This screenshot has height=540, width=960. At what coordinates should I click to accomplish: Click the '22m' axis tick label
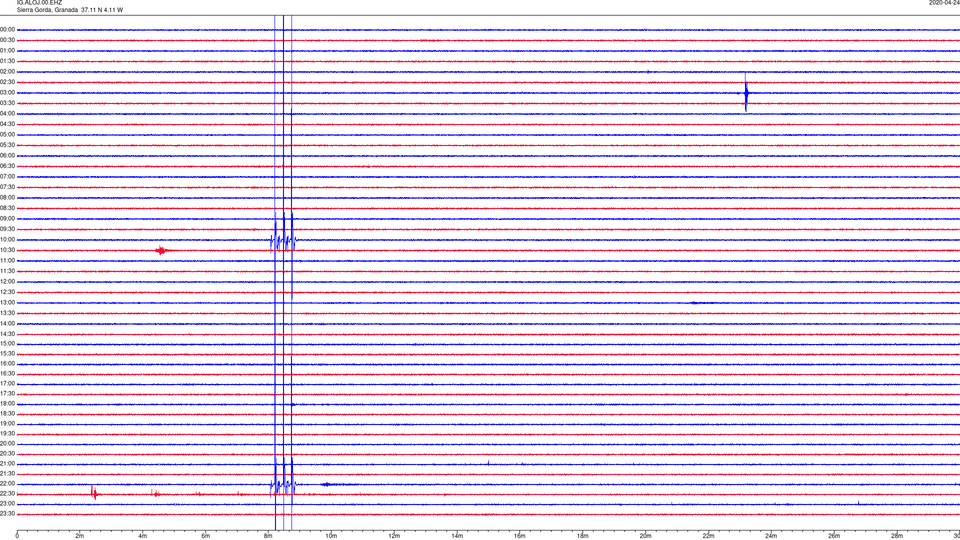pos(708,536)
